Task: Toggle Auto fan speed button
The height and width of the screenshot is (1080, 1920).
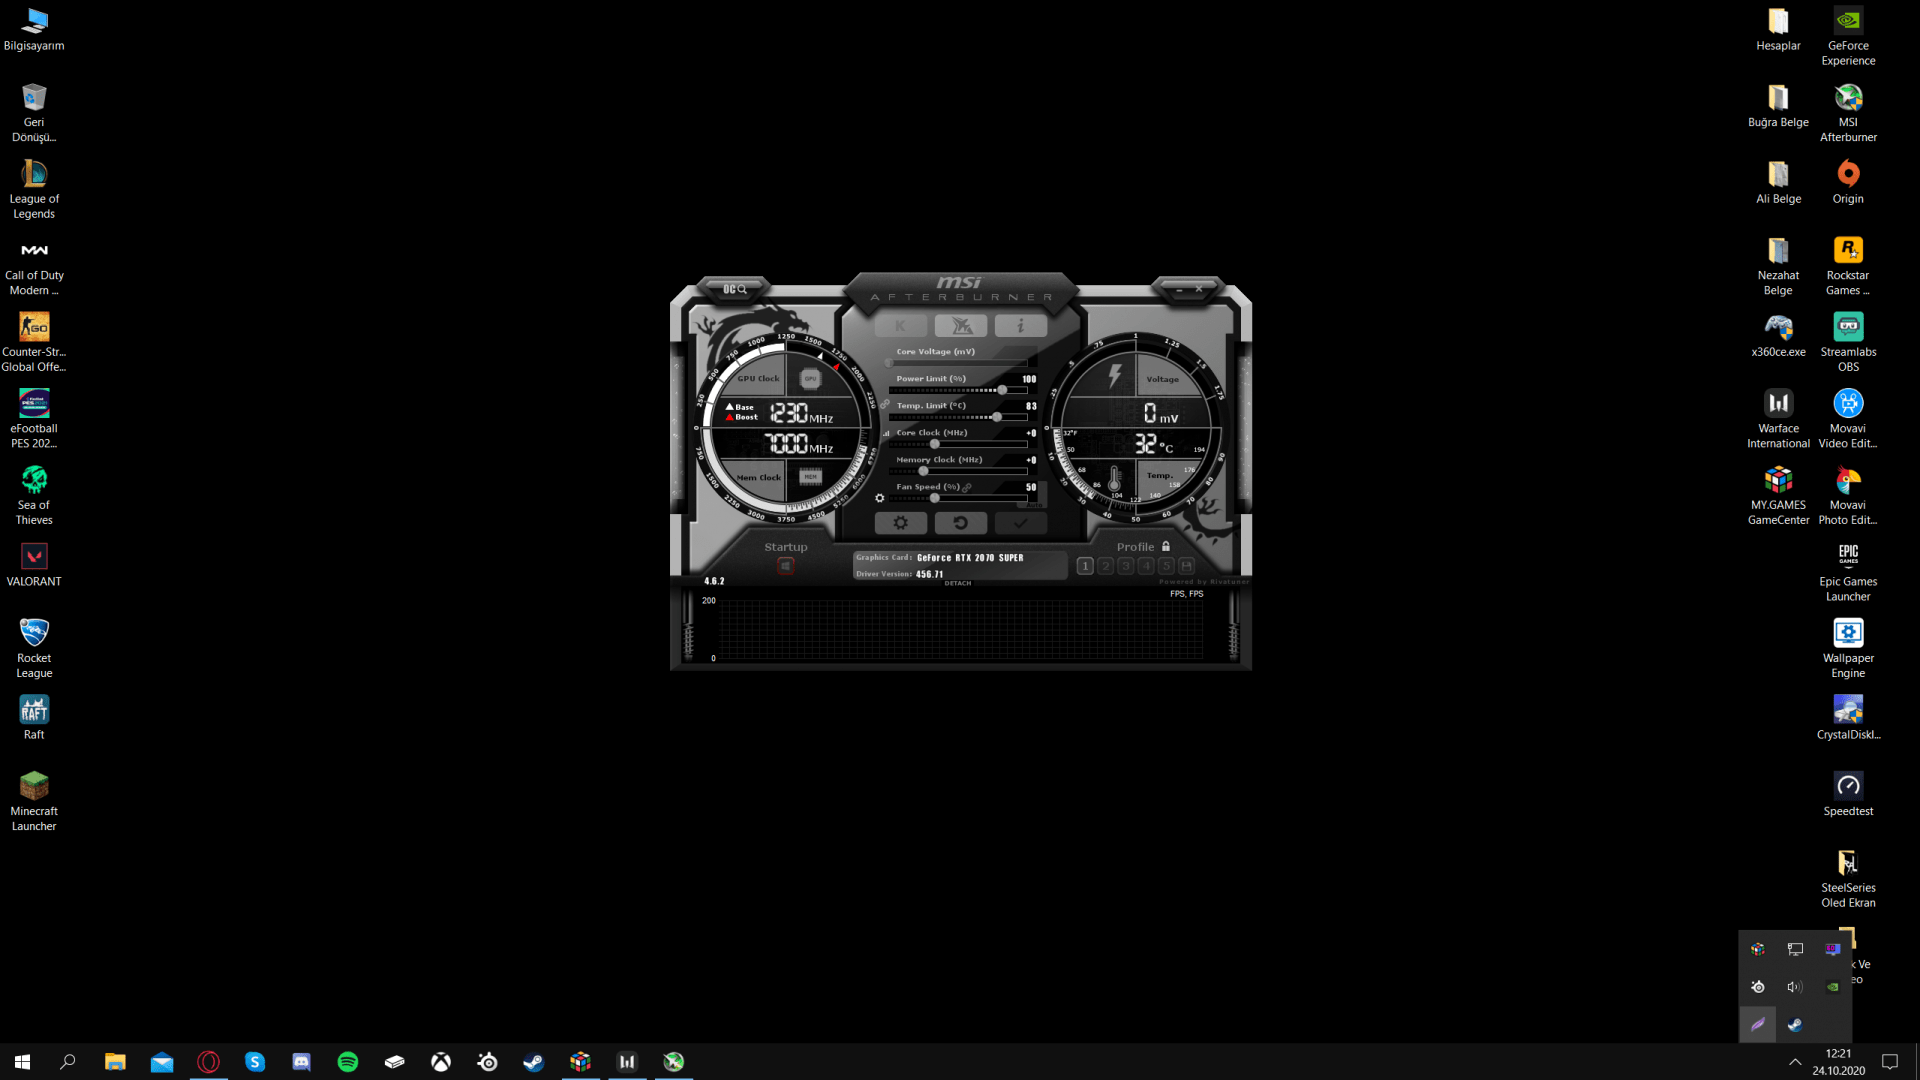Action: click(x=1036, y=504)
